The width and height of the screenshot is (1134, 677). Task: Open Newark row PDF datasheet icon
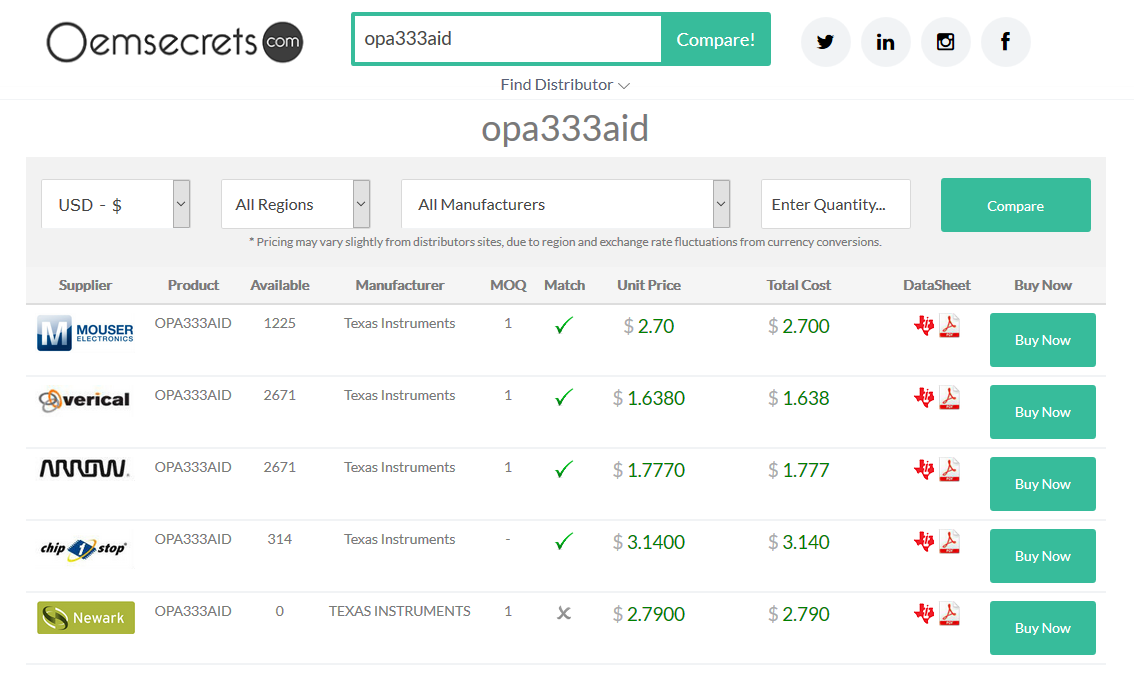point(950,613)
